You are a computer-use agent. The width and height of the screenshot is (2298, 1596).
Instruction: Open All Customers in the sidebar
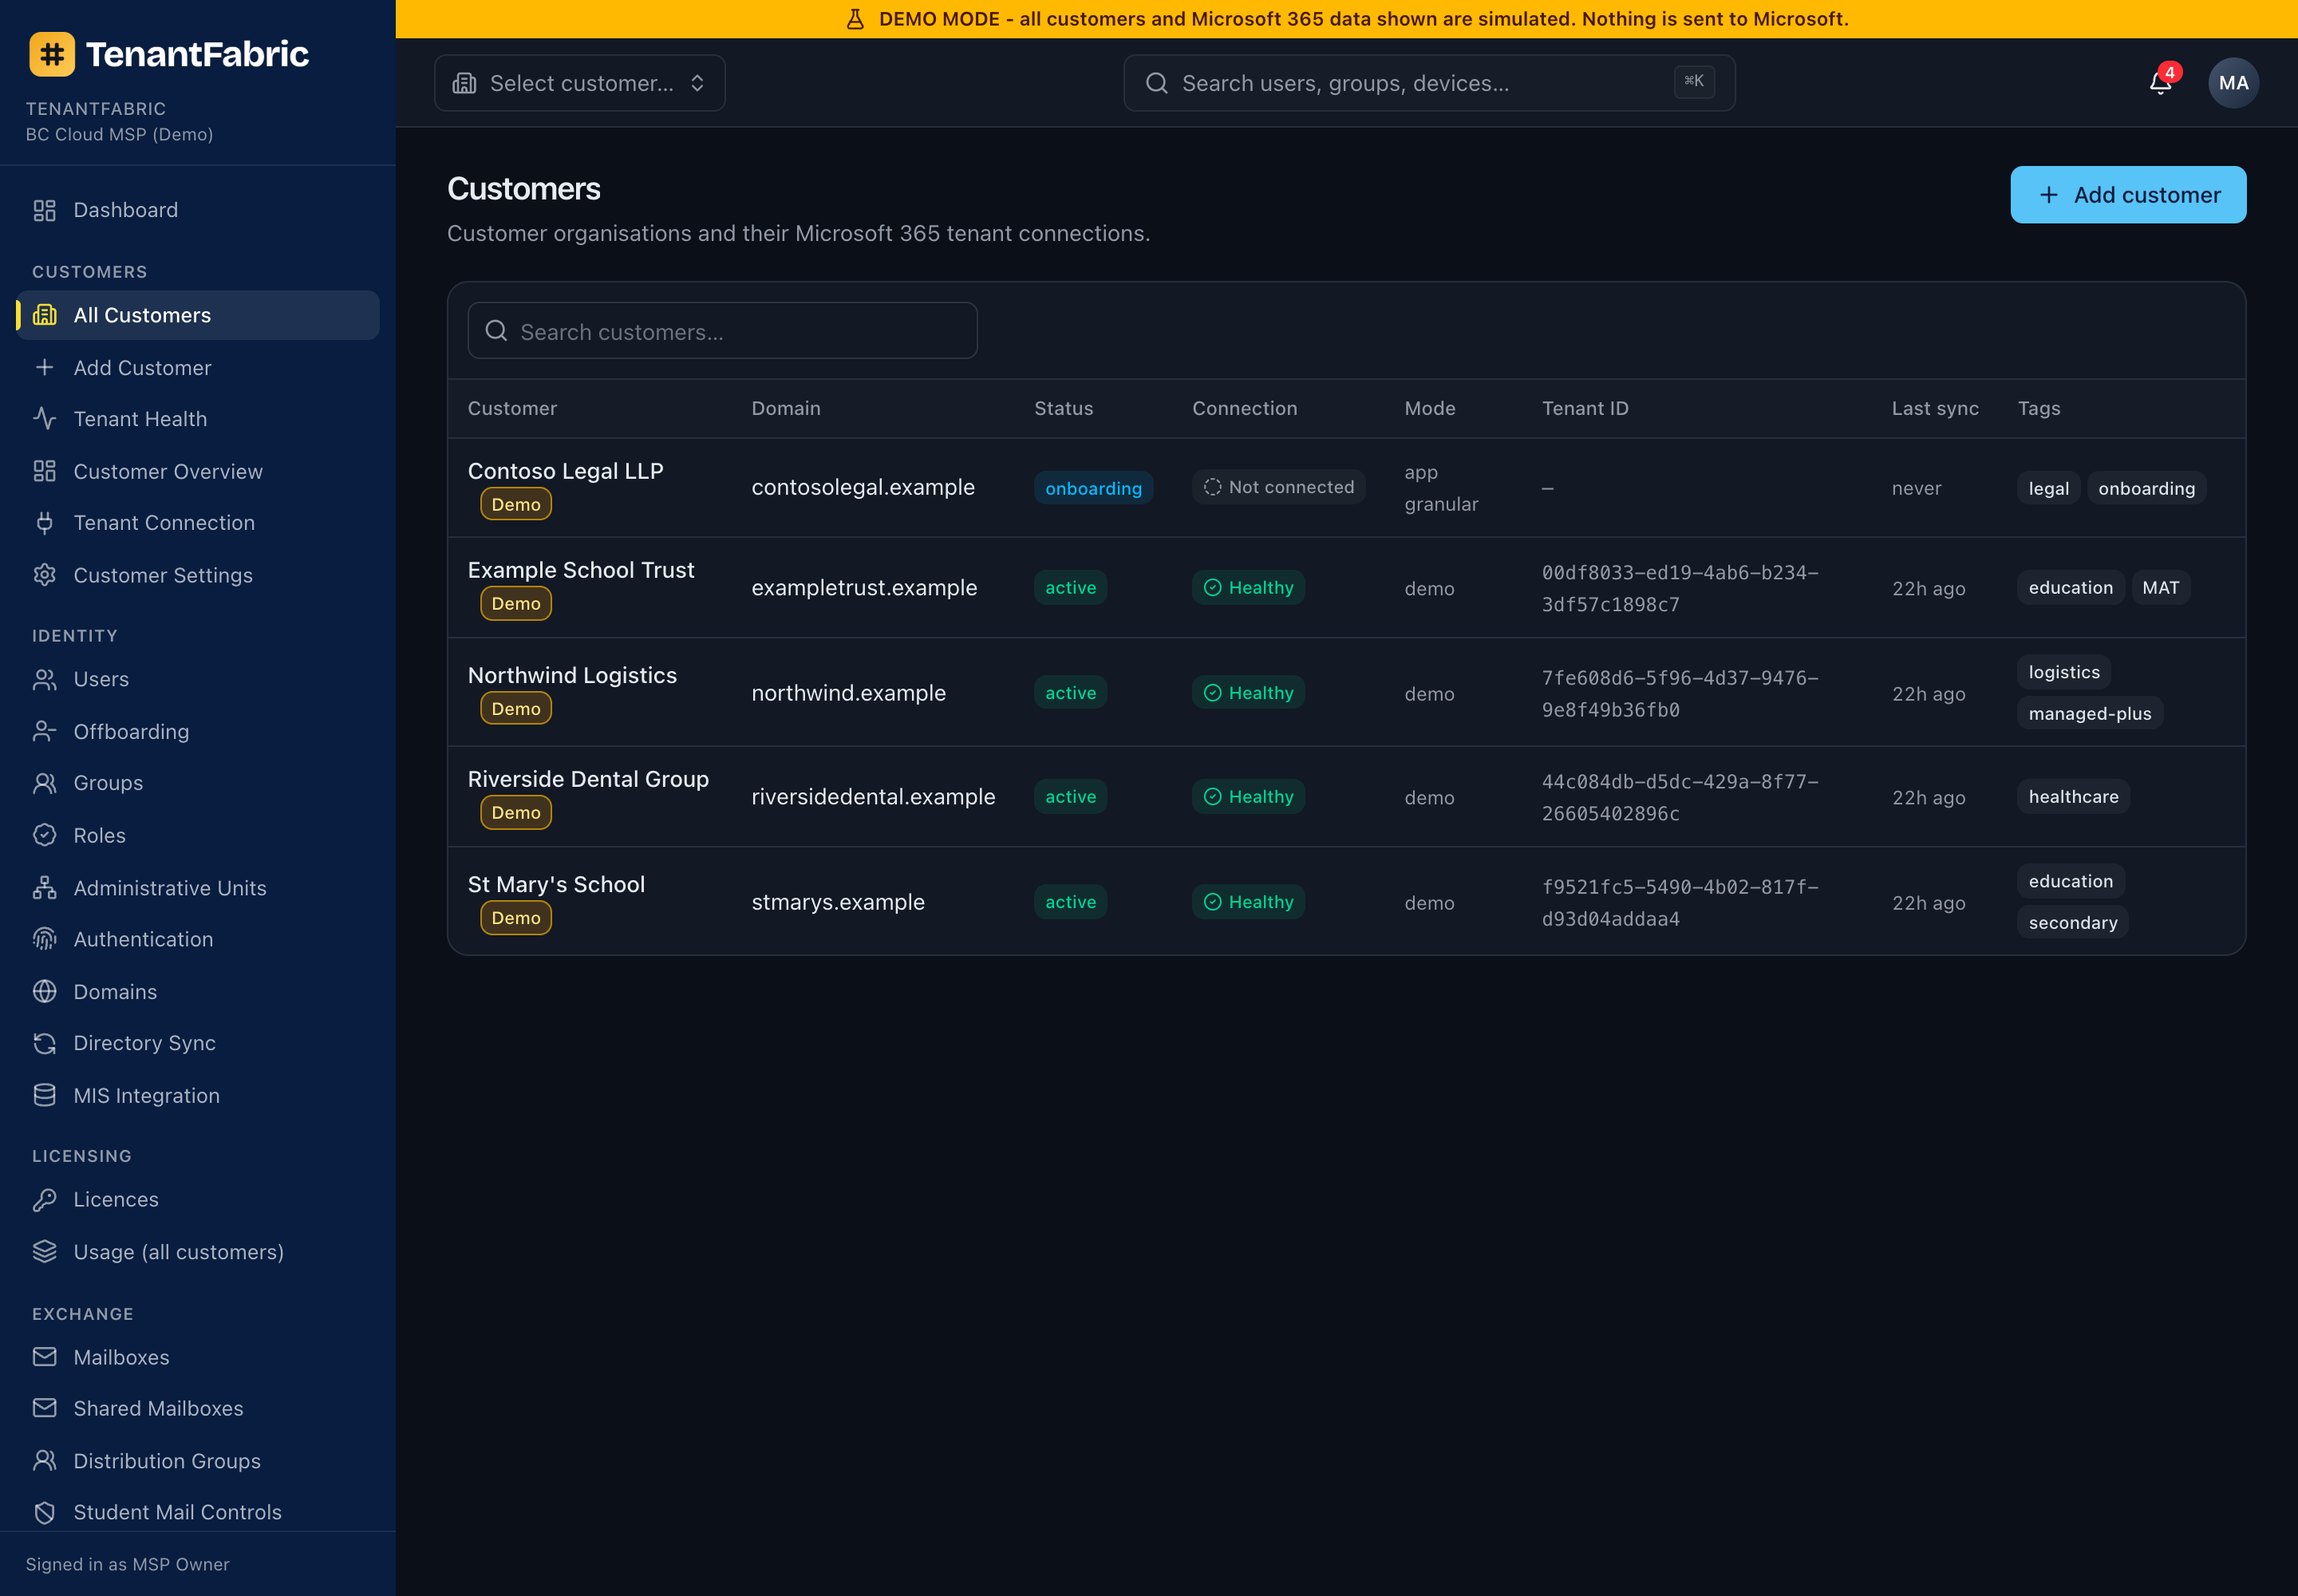(198, 315)
